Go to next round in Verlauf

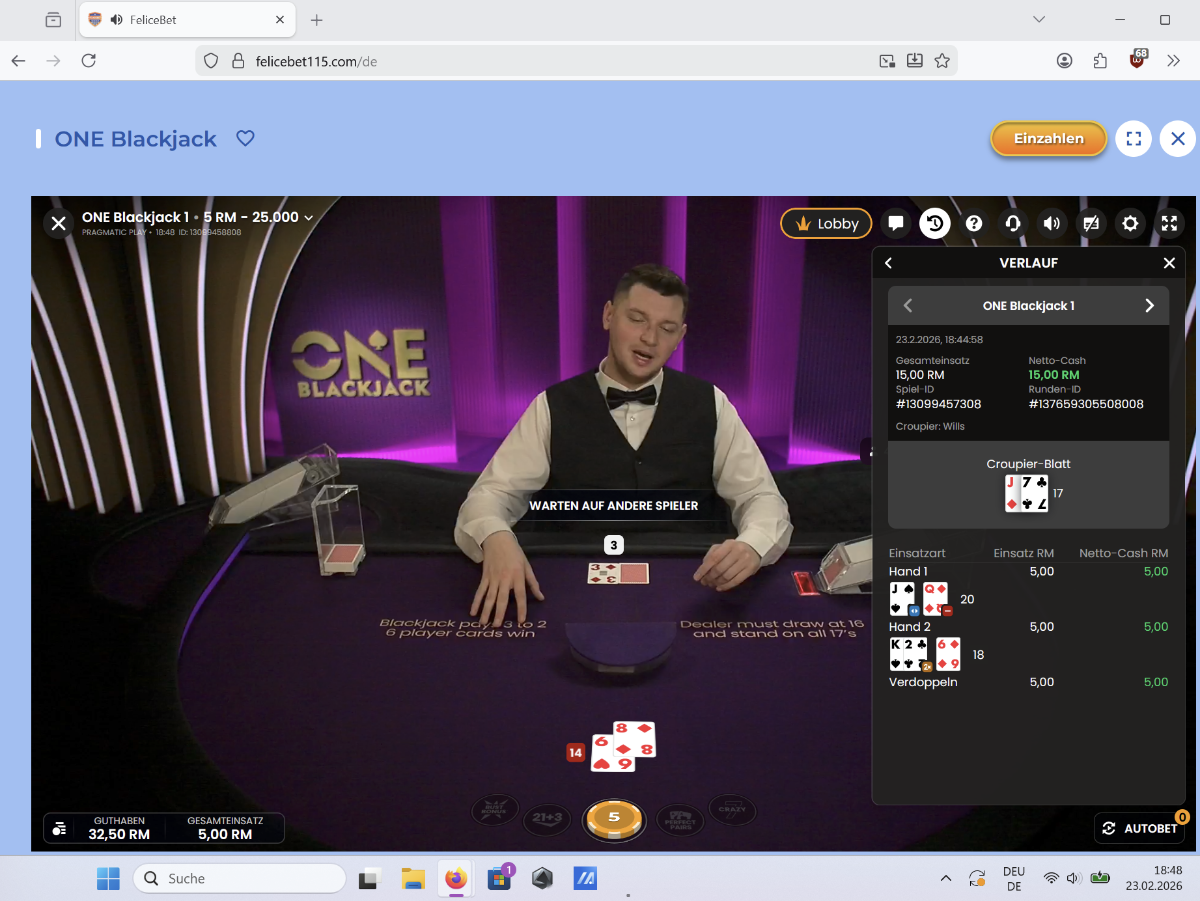pos(1149,306)
